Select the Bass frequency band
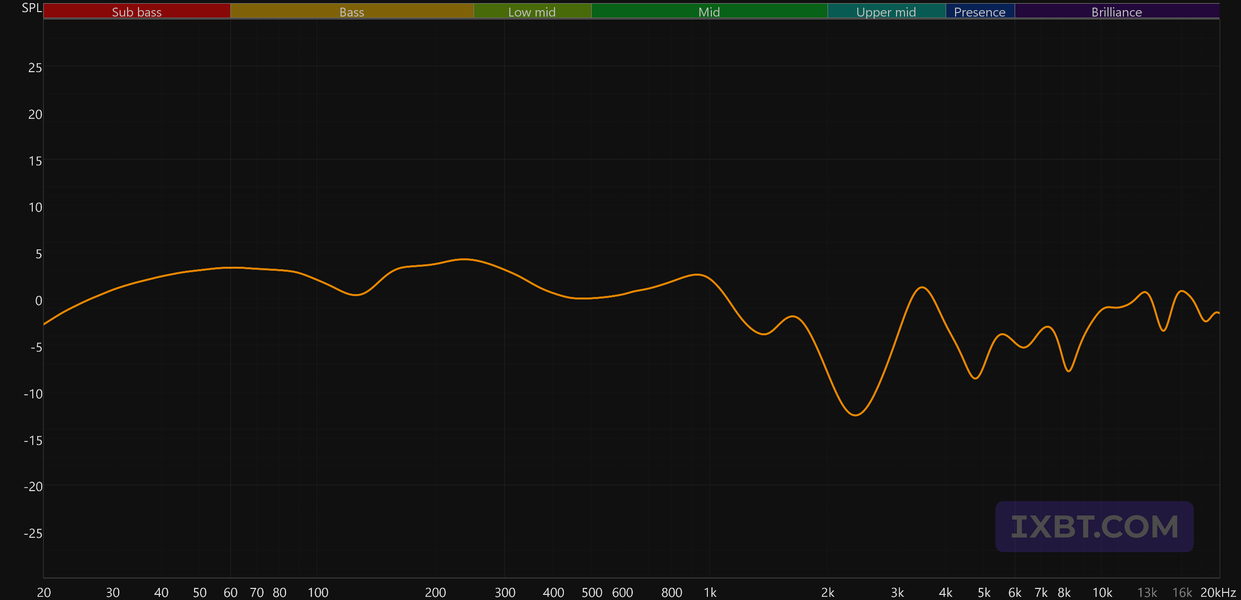Screen dimensions: 1241x600 pos(352,12)
